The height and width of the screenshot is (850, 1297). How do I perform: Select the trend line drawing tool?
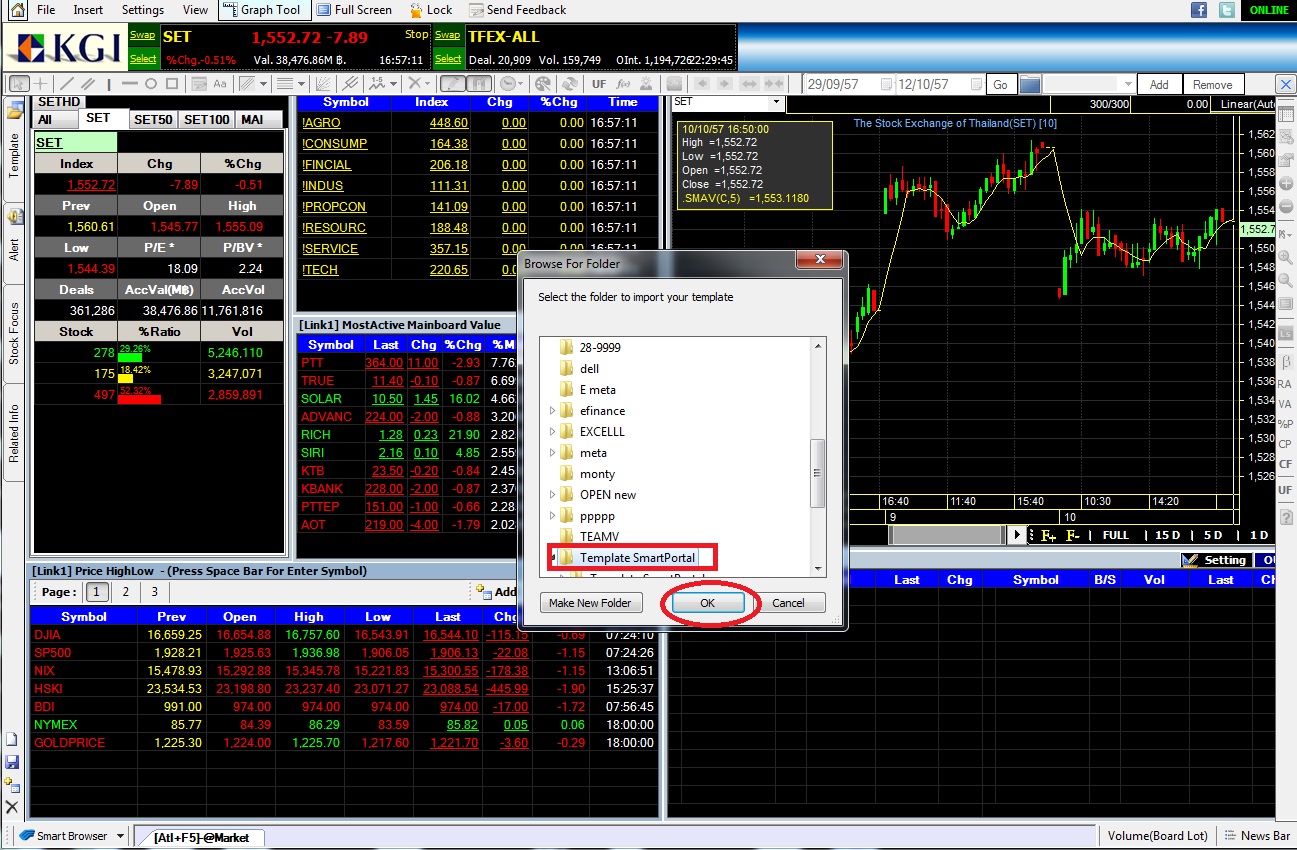tap(66, 84)
